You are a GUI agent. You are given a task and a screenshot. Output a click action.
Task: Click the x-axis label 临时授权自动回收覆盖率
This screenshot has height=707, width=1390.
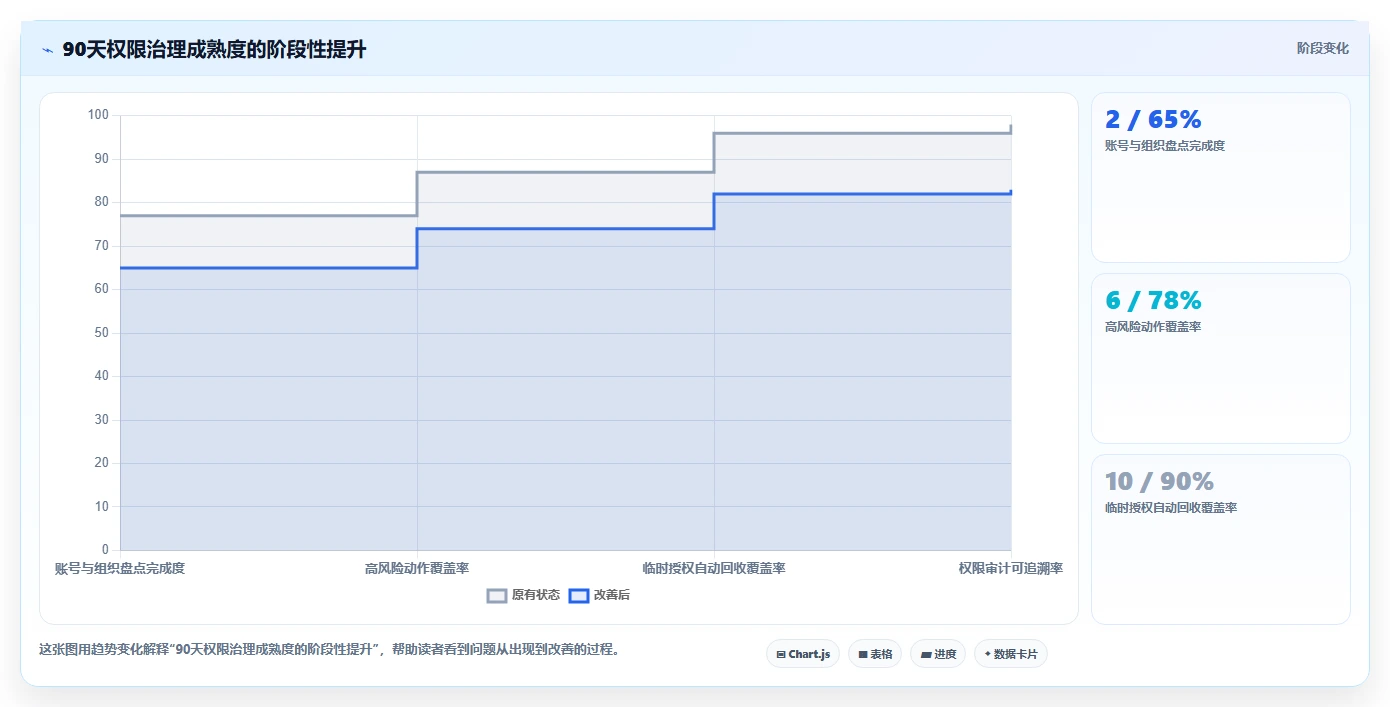714,568
